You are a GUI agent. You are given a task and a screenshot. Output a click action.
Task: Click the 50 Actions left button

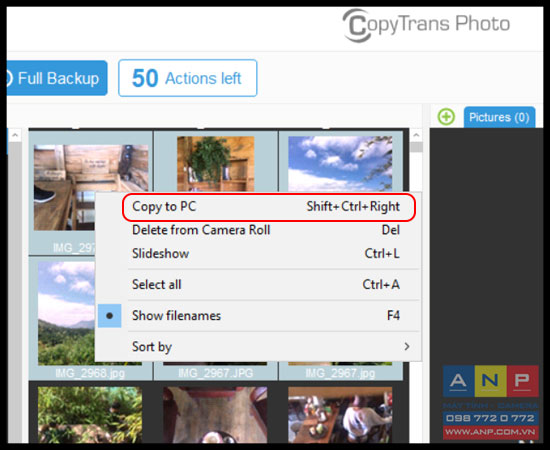pyautogui.click(x=188, y=78)
